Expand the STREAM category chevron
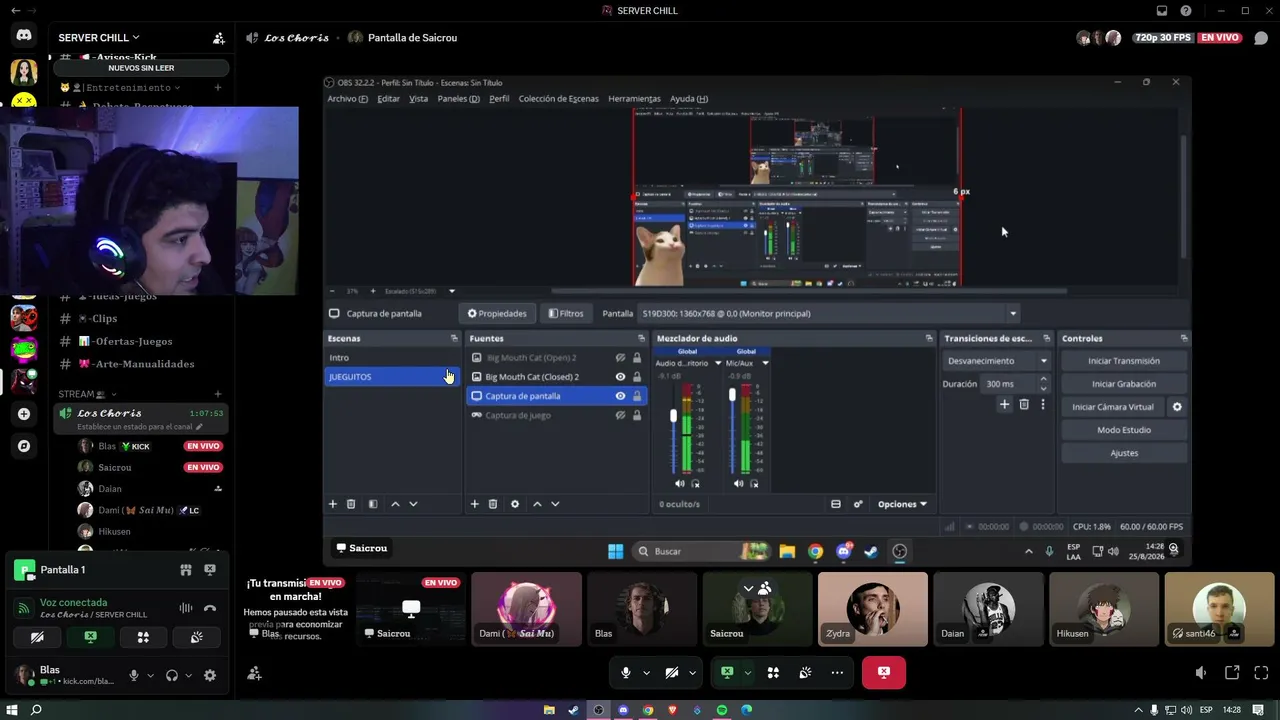1280x720 pixels. tap(113, 394)
